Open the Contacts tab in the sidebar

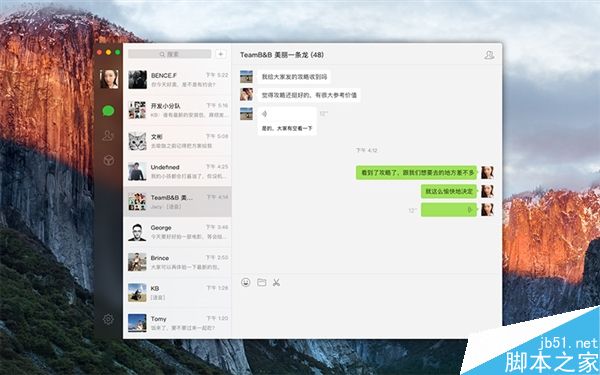pyautogui.click(x=108, y=135)
